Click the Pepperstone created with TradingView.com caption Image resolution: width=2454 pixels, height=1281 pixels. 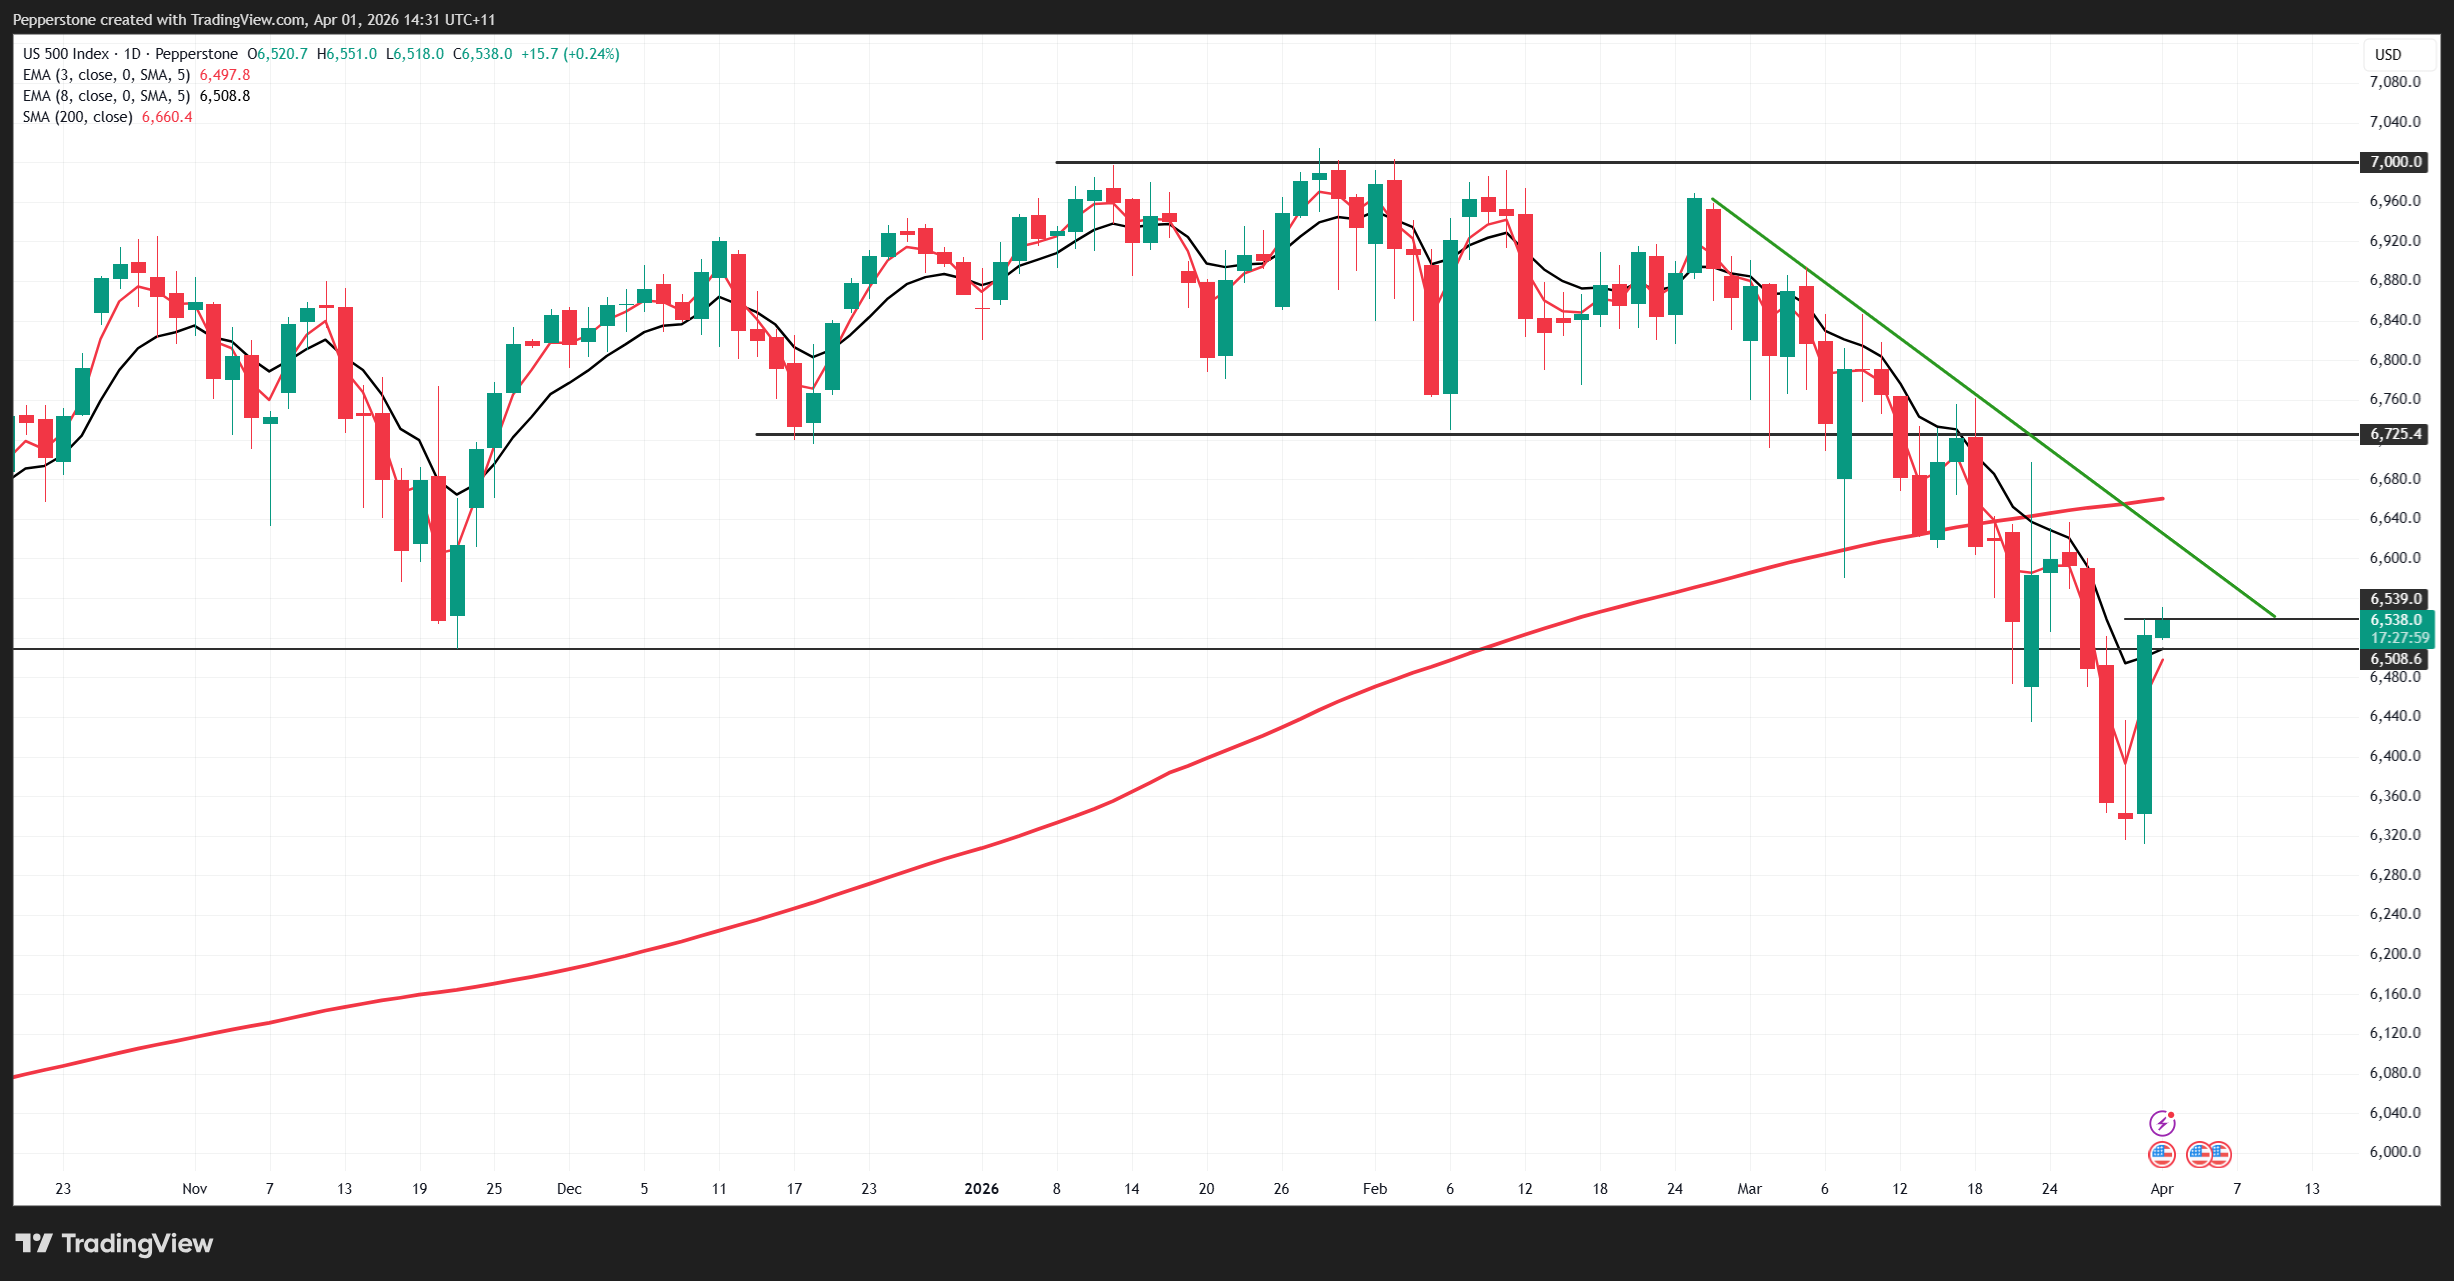pyautogui.click(x=254, y=20)
